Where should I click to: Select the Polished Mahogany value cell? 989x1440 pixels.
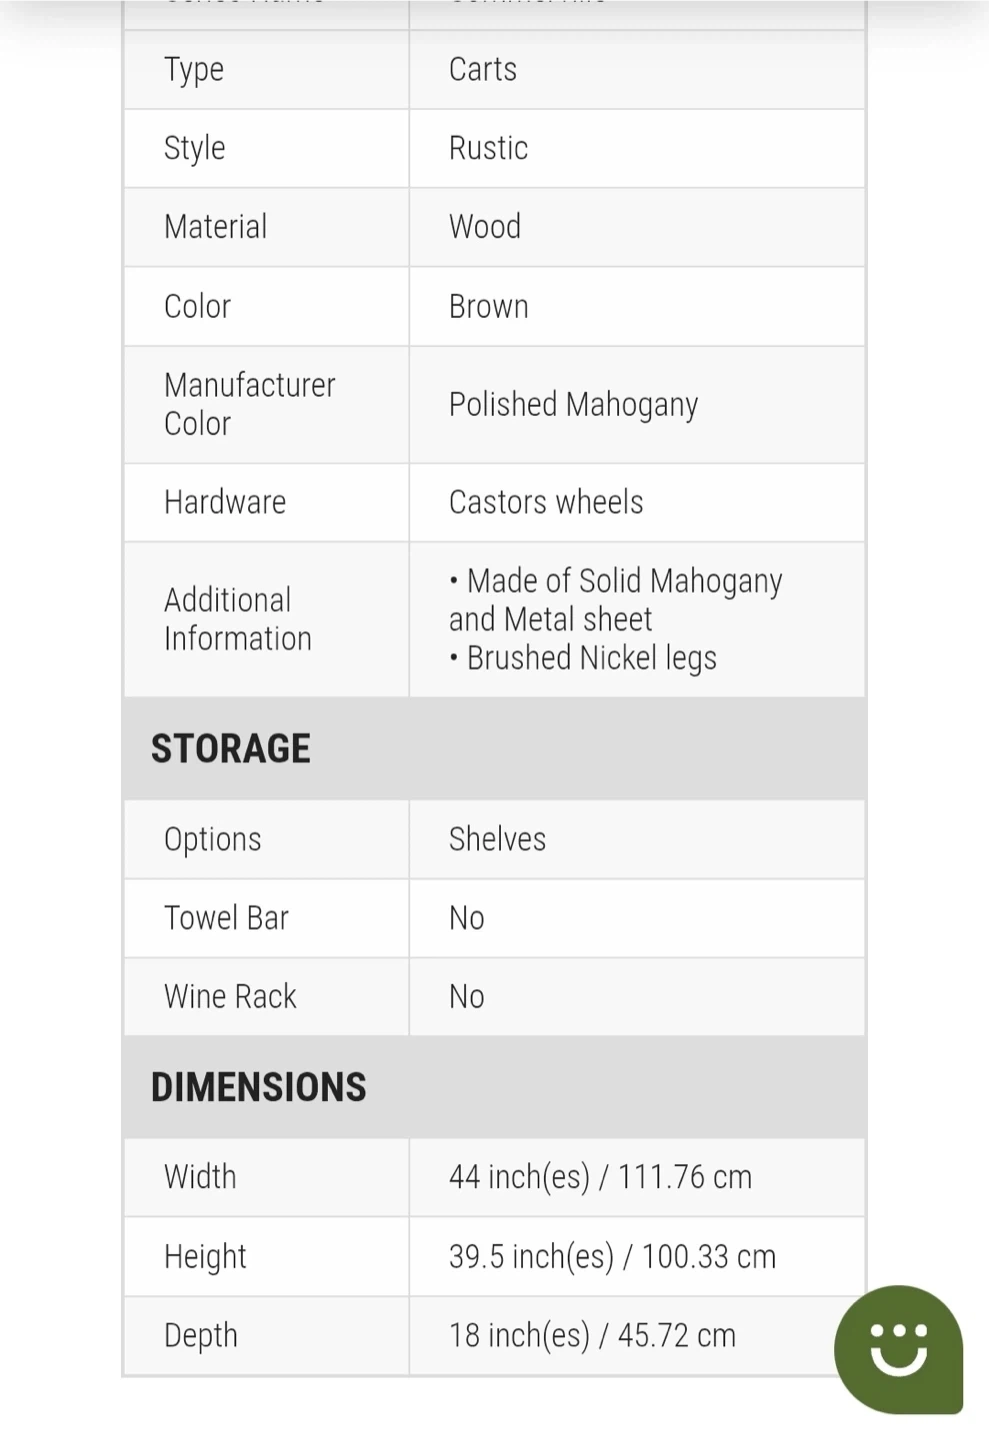[x=573, y=405]
